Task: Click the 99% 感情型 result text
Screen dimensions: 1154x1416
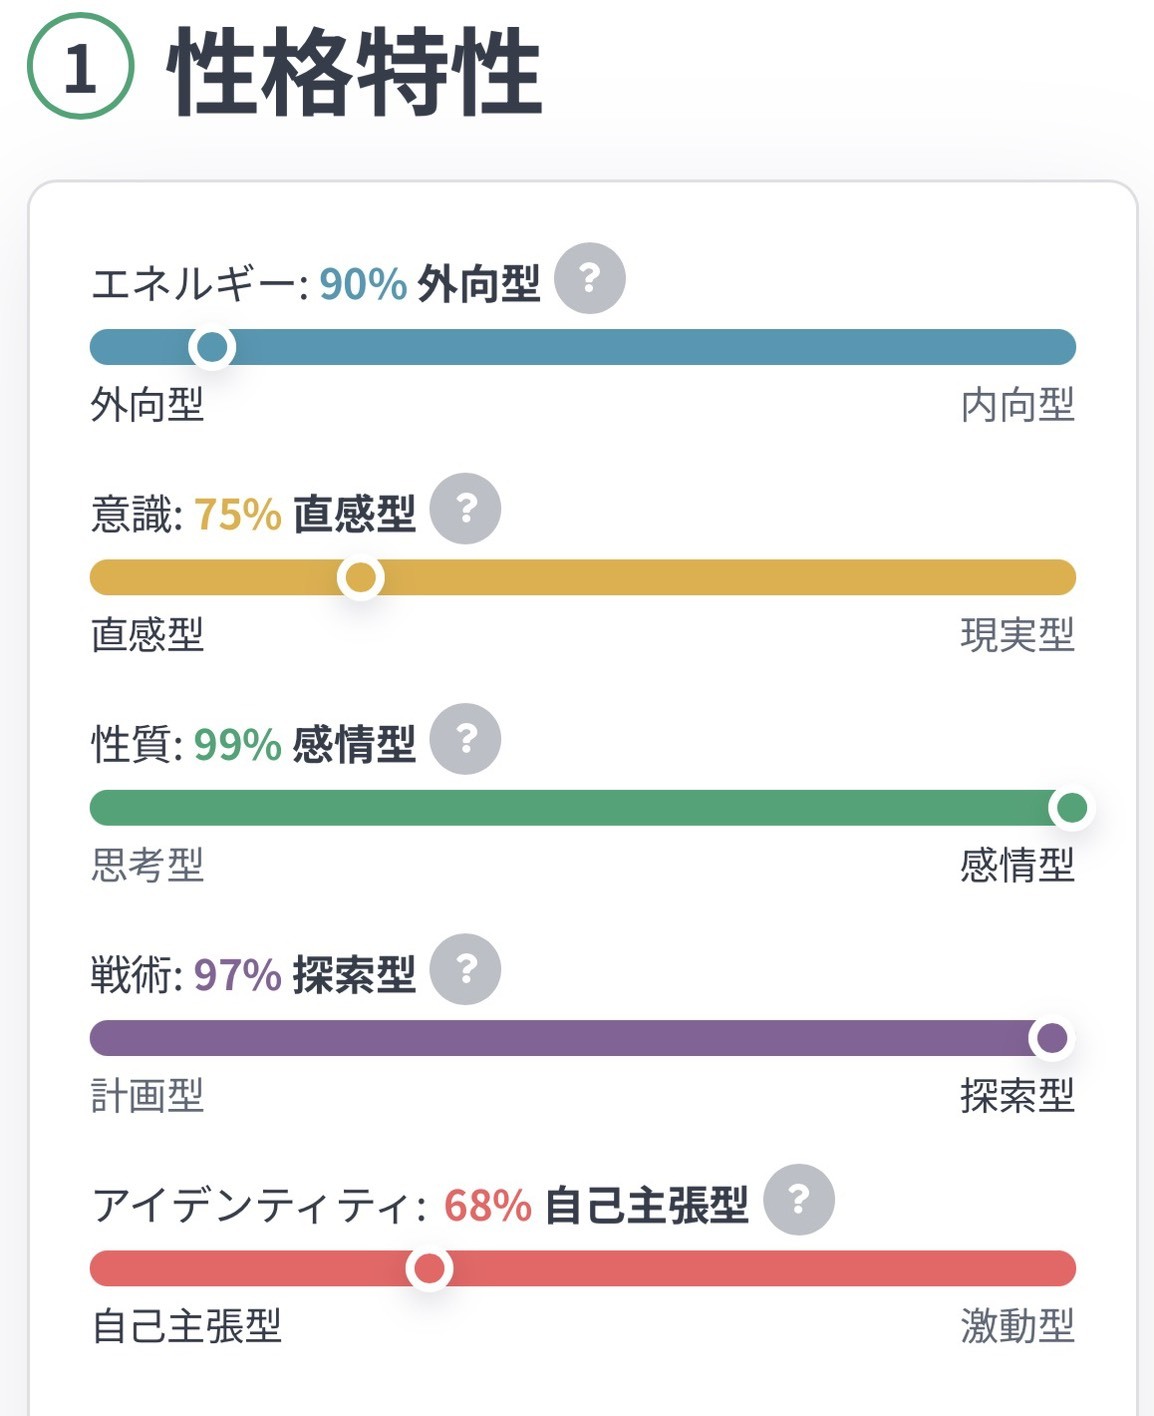Action: [305, 744]
